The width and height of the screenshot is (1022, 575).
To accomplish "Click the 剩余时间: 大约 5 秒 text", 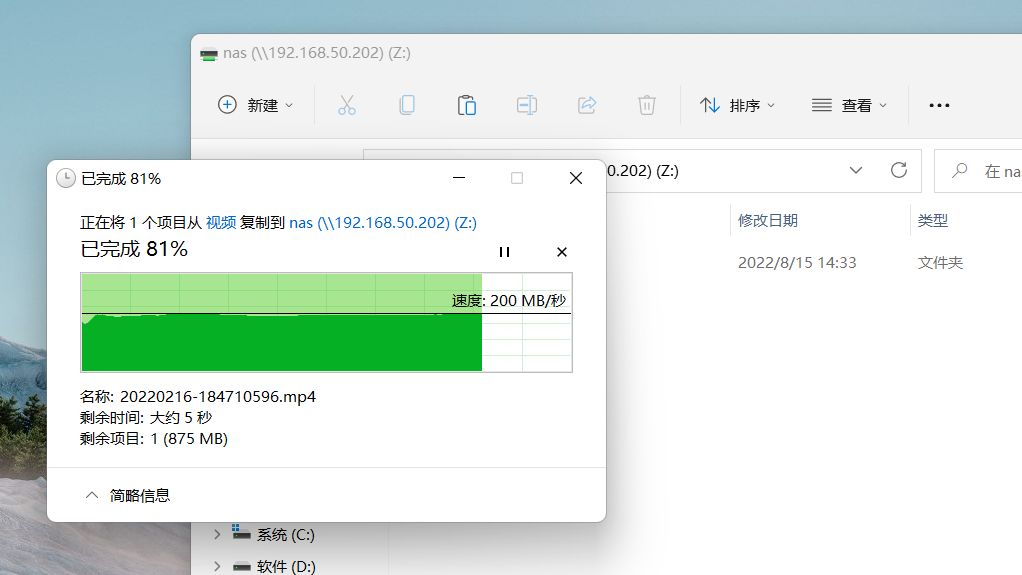I will click(146, 417).
